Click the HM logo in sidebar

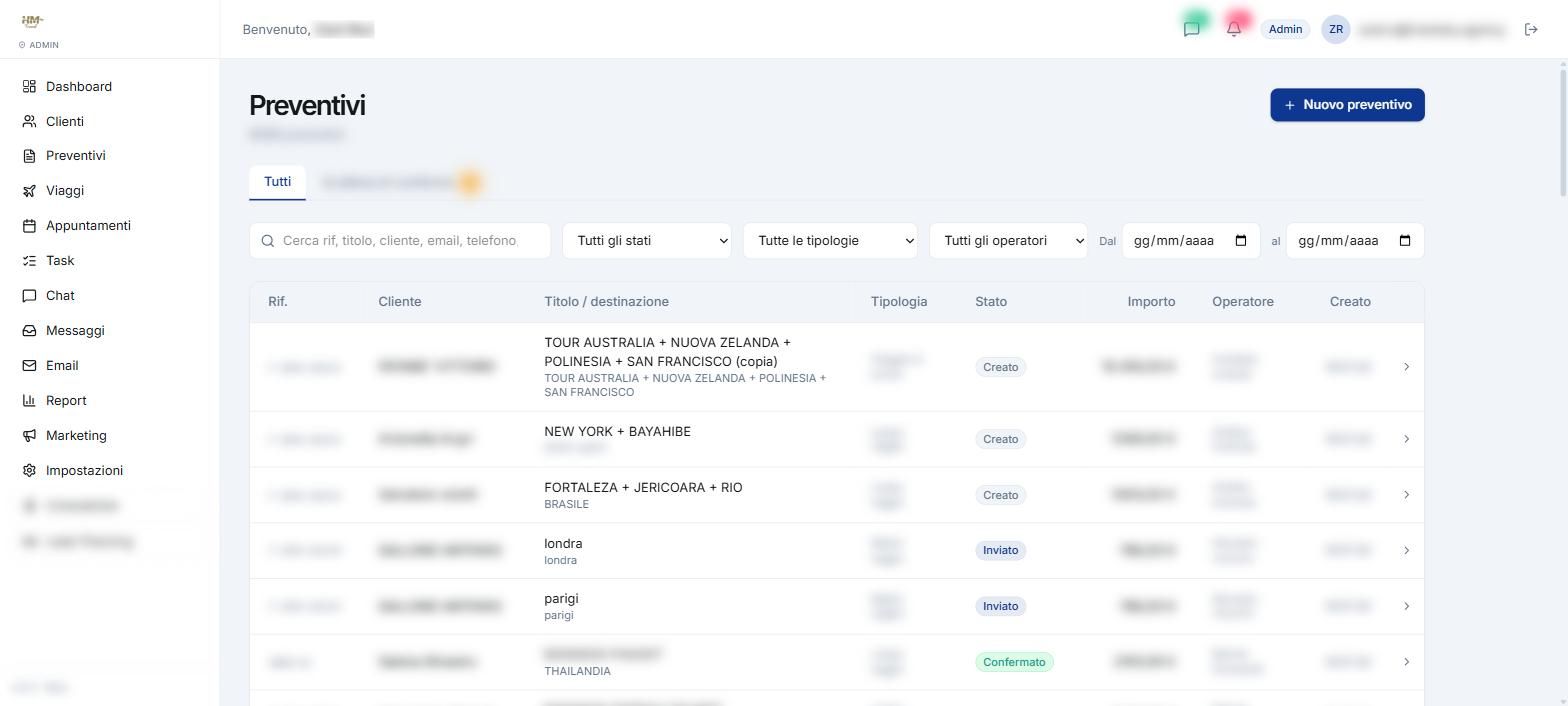coord(32,21)
